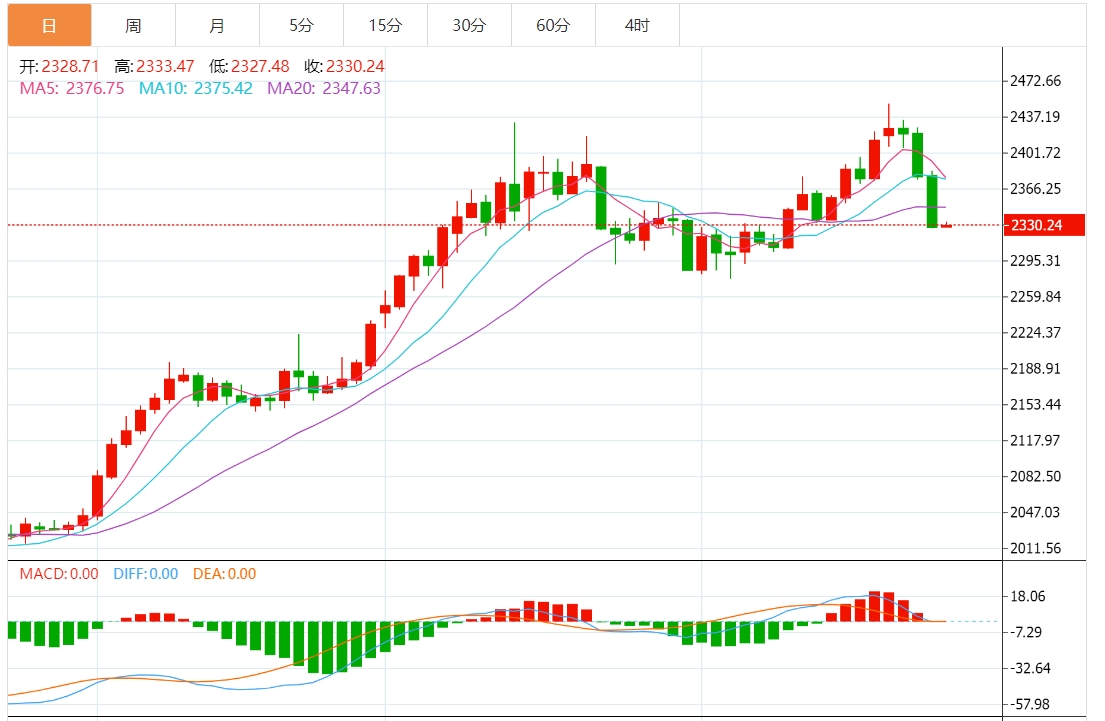Select the MA5: 2376.75 indicator label
1105x721 pixels.
[72, 88]
